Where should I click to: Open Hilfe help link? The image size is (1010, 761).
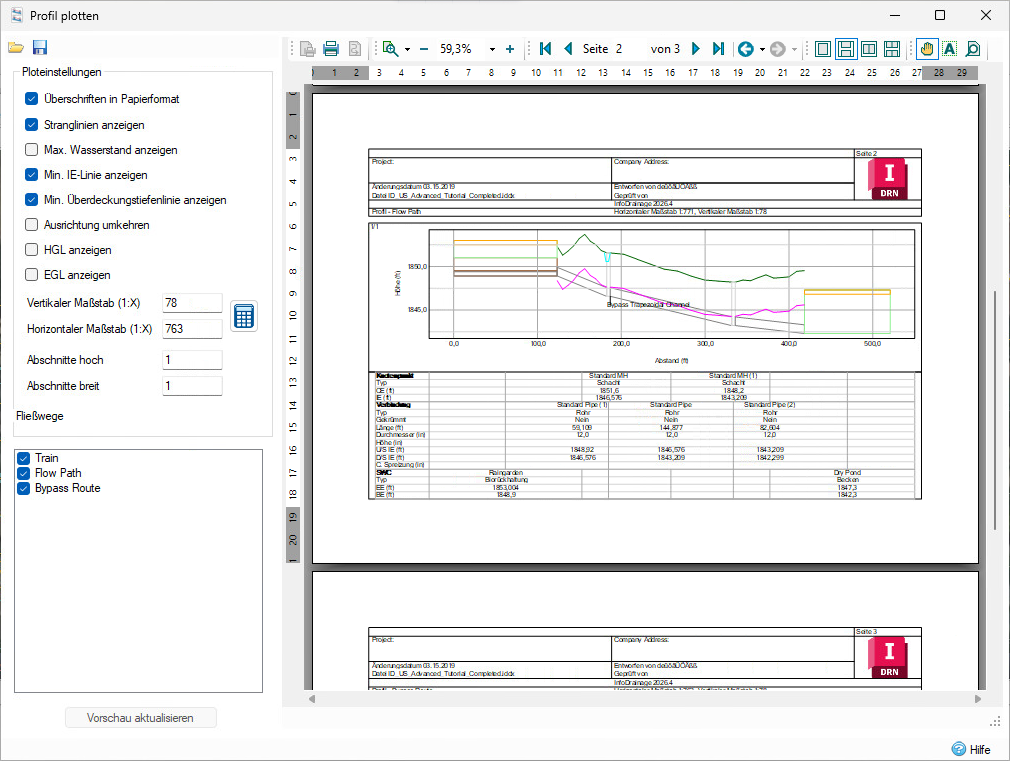[971, 749]
